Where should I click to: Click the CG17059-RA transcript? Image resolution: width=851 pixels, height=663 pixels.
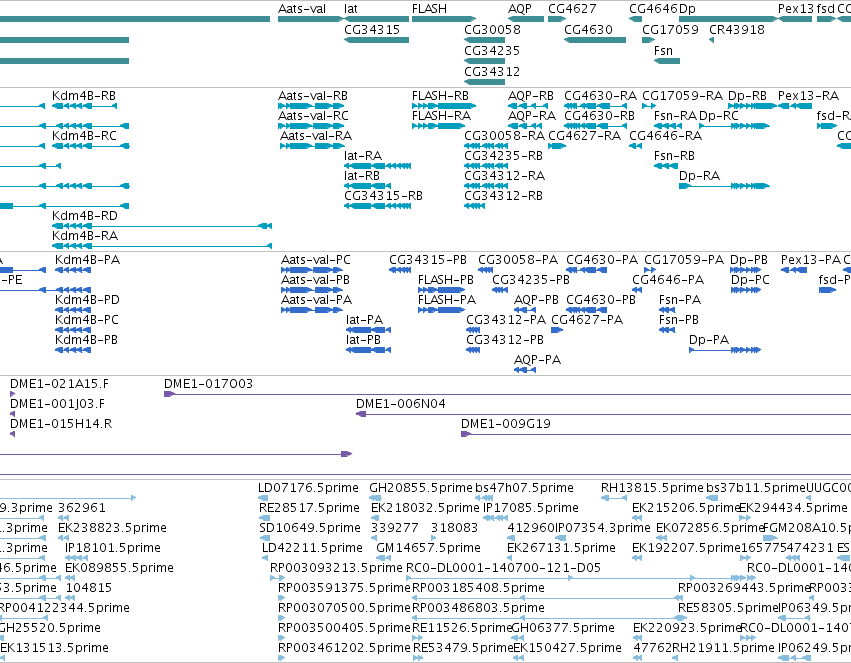coord(649,106)
